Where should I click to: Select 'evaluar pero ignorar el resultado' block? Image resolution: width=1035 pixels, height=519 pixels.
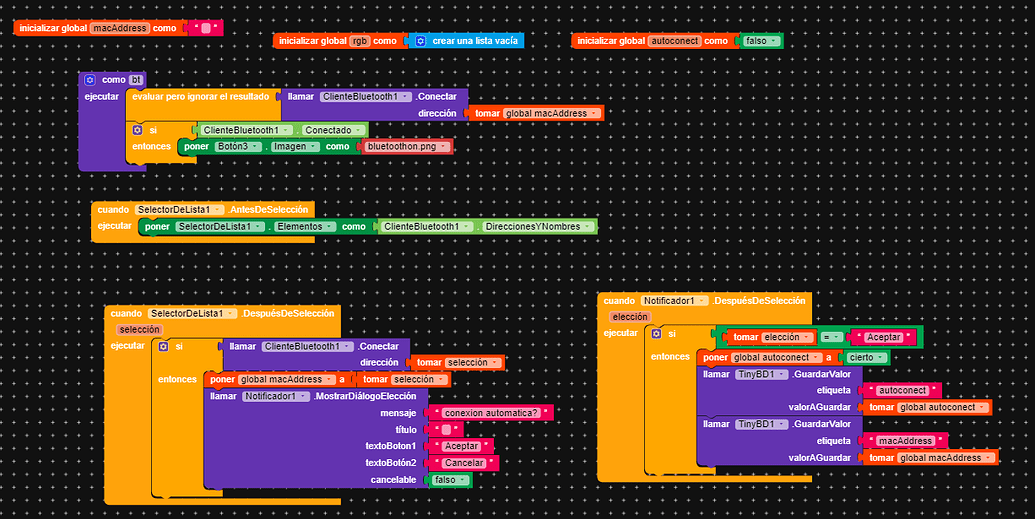tap(201, 97)
